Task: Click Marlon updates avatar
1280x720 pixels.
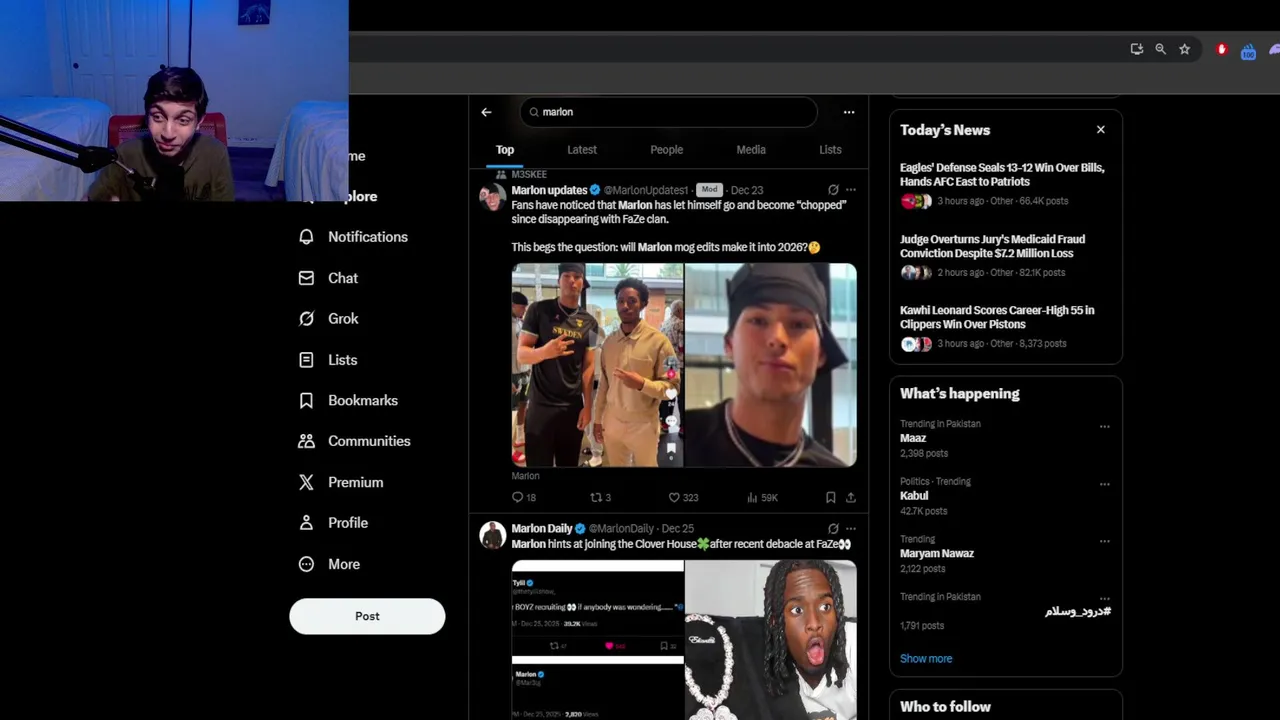Action: 492,197
